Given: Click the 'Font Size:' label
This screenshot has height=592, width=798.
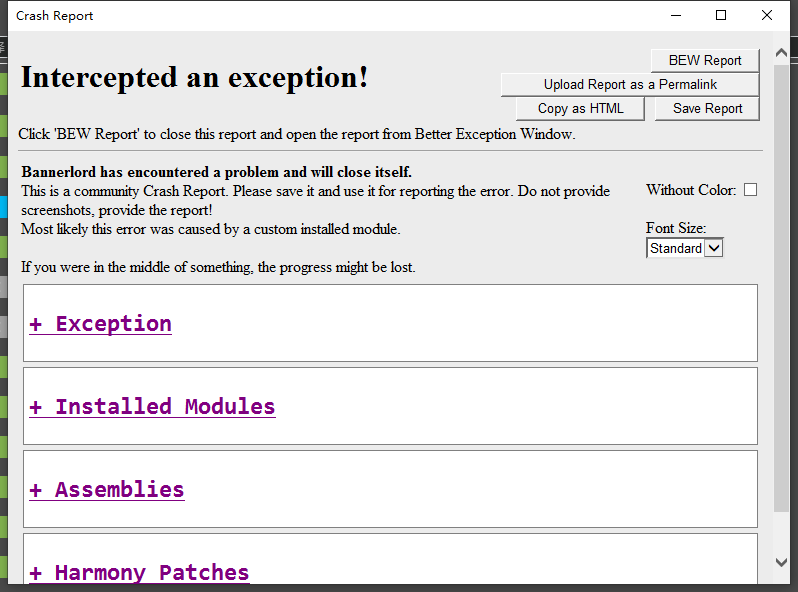Looking at the screenshot, I should (676, 228).
